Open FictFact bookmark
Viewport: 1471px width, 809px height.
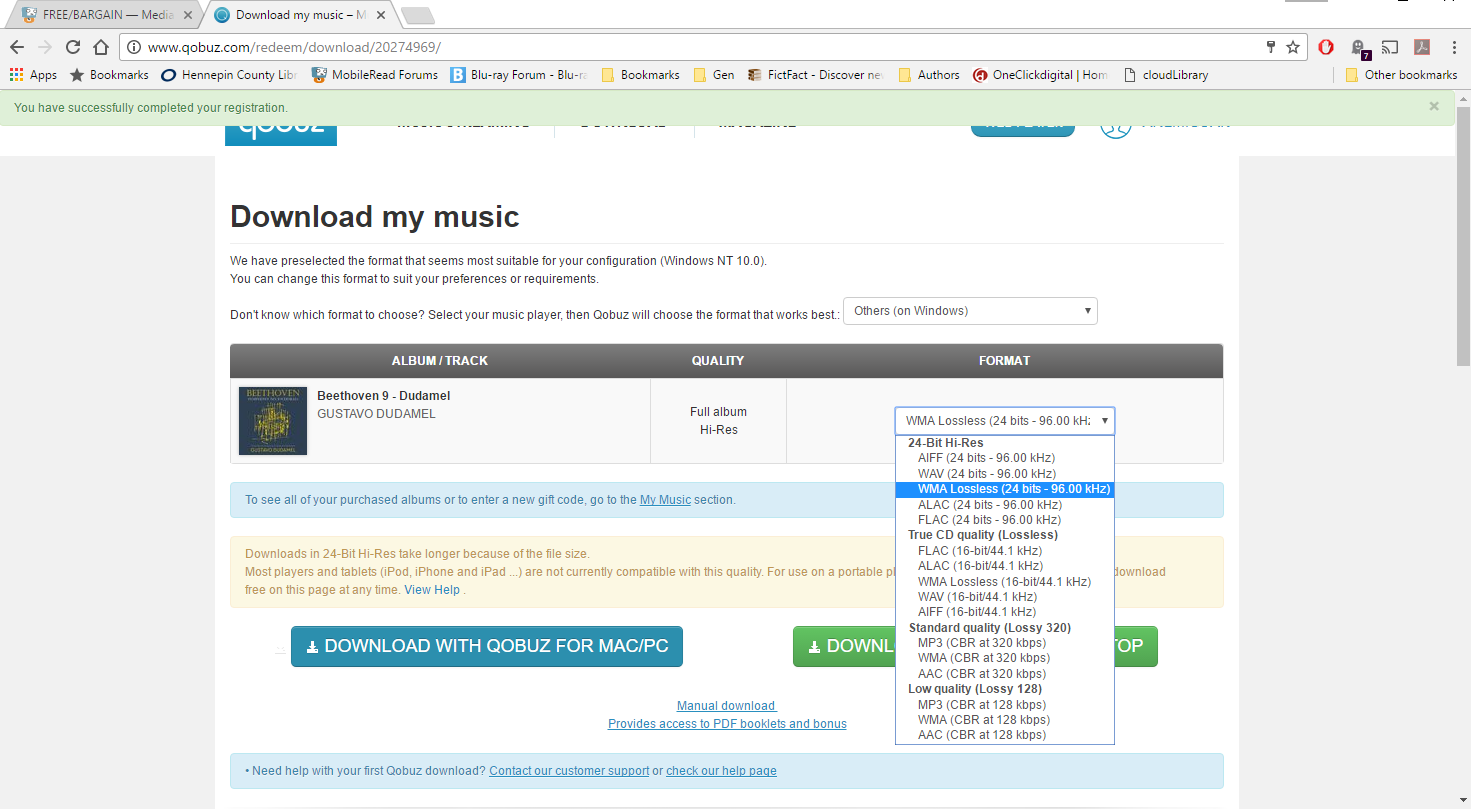815,75
